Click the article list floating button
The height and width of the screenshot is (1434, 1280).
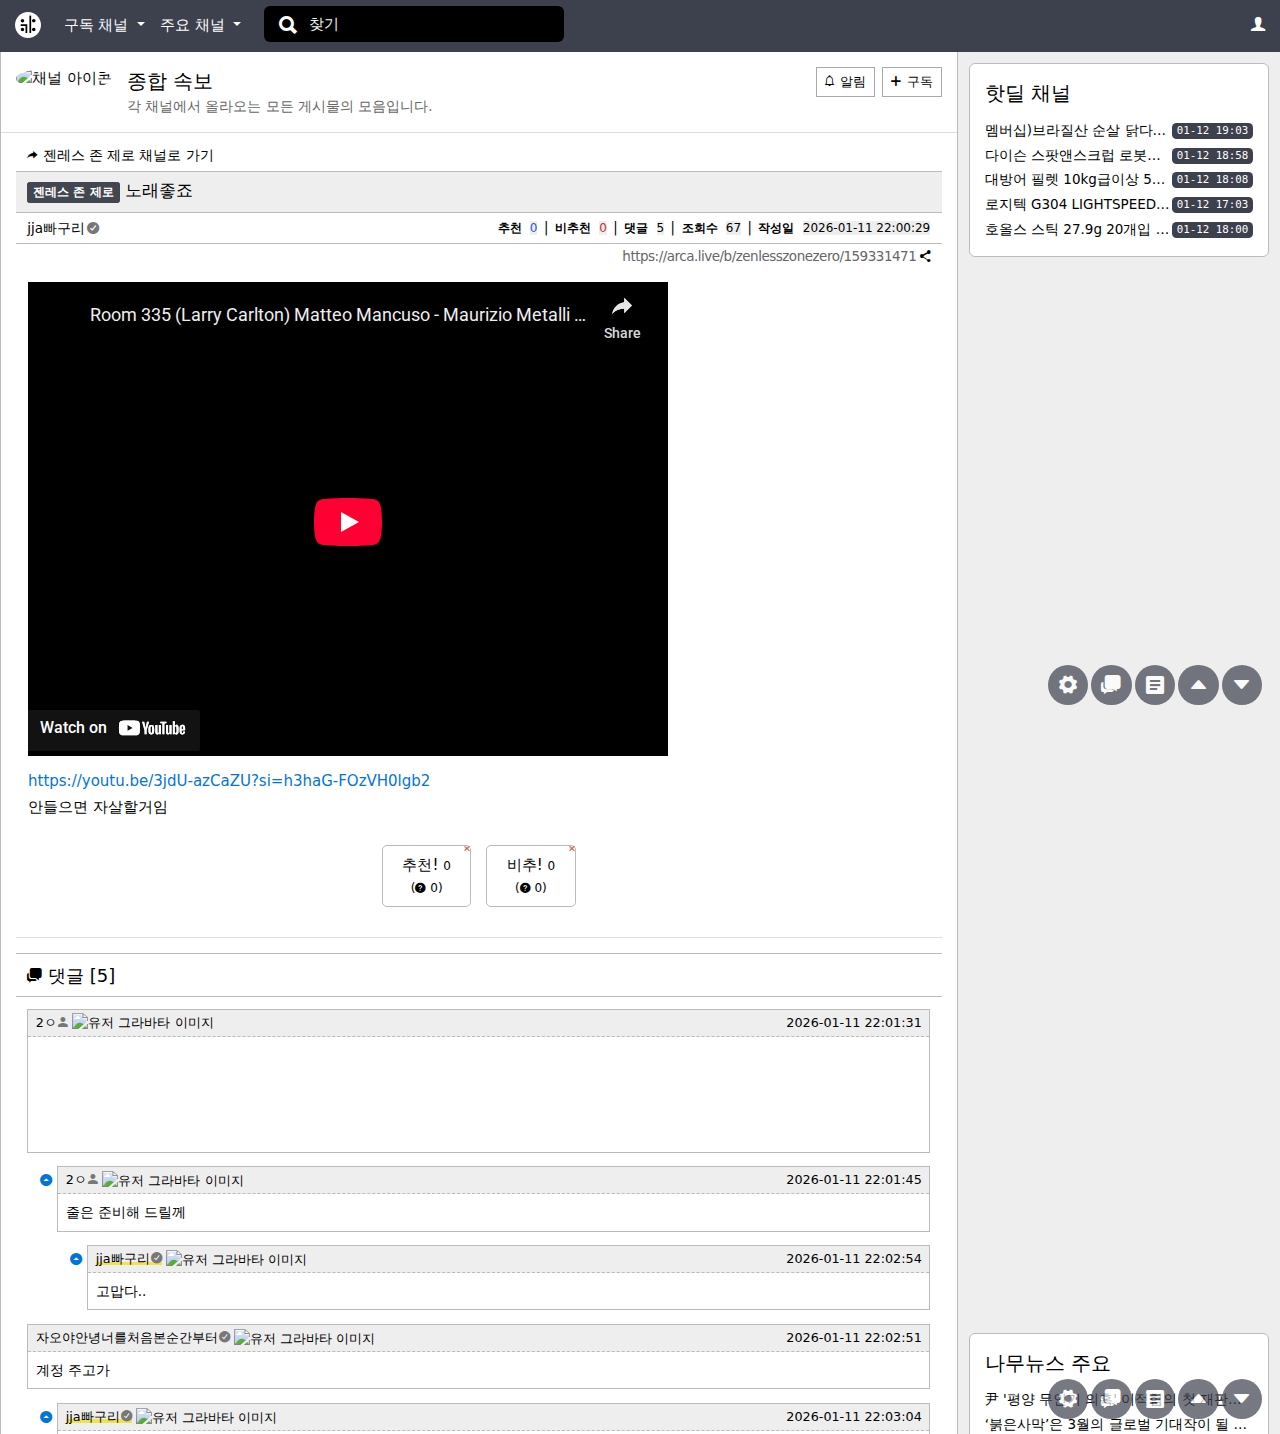[x=1155, y=685]
